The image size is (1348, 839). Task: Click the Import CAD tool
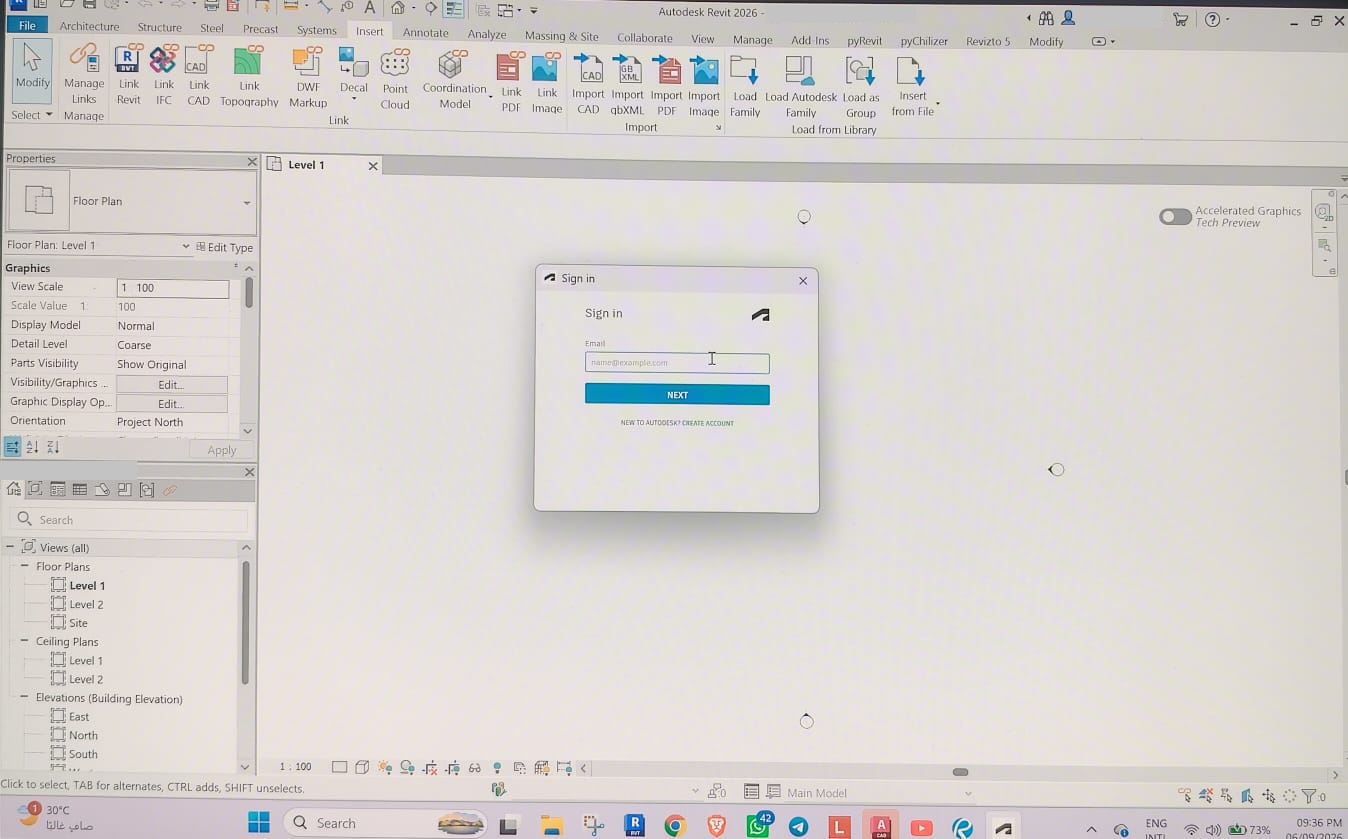tap(588, 84)
